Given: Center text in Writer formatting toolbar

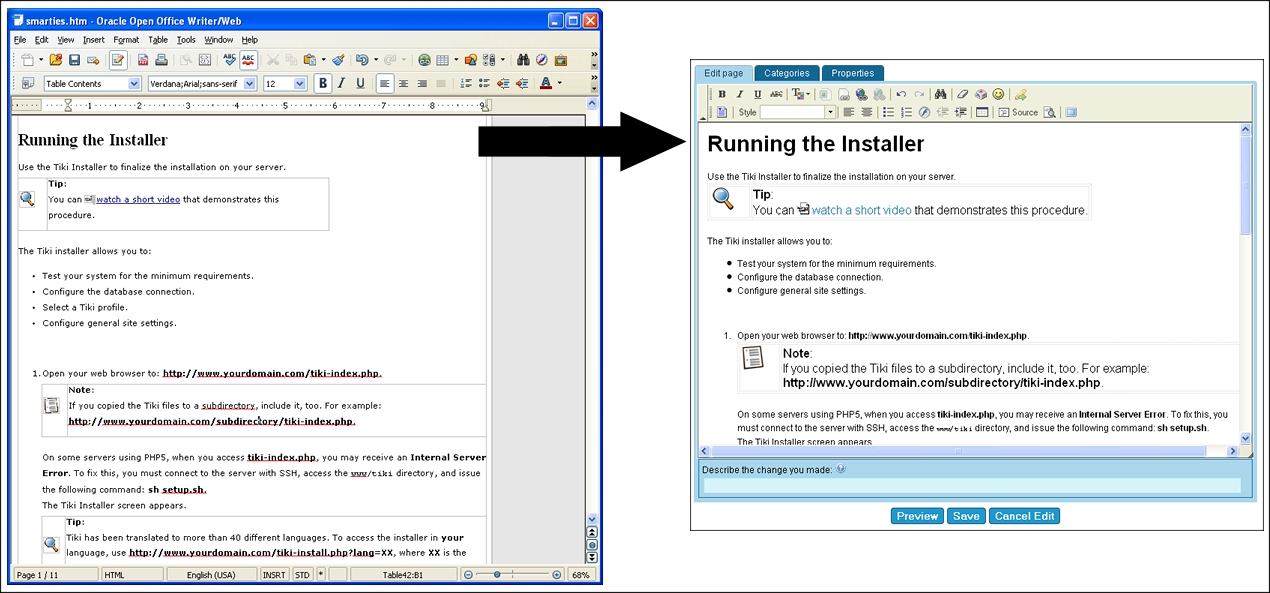Looking at the screenshot, I should 403,84.
